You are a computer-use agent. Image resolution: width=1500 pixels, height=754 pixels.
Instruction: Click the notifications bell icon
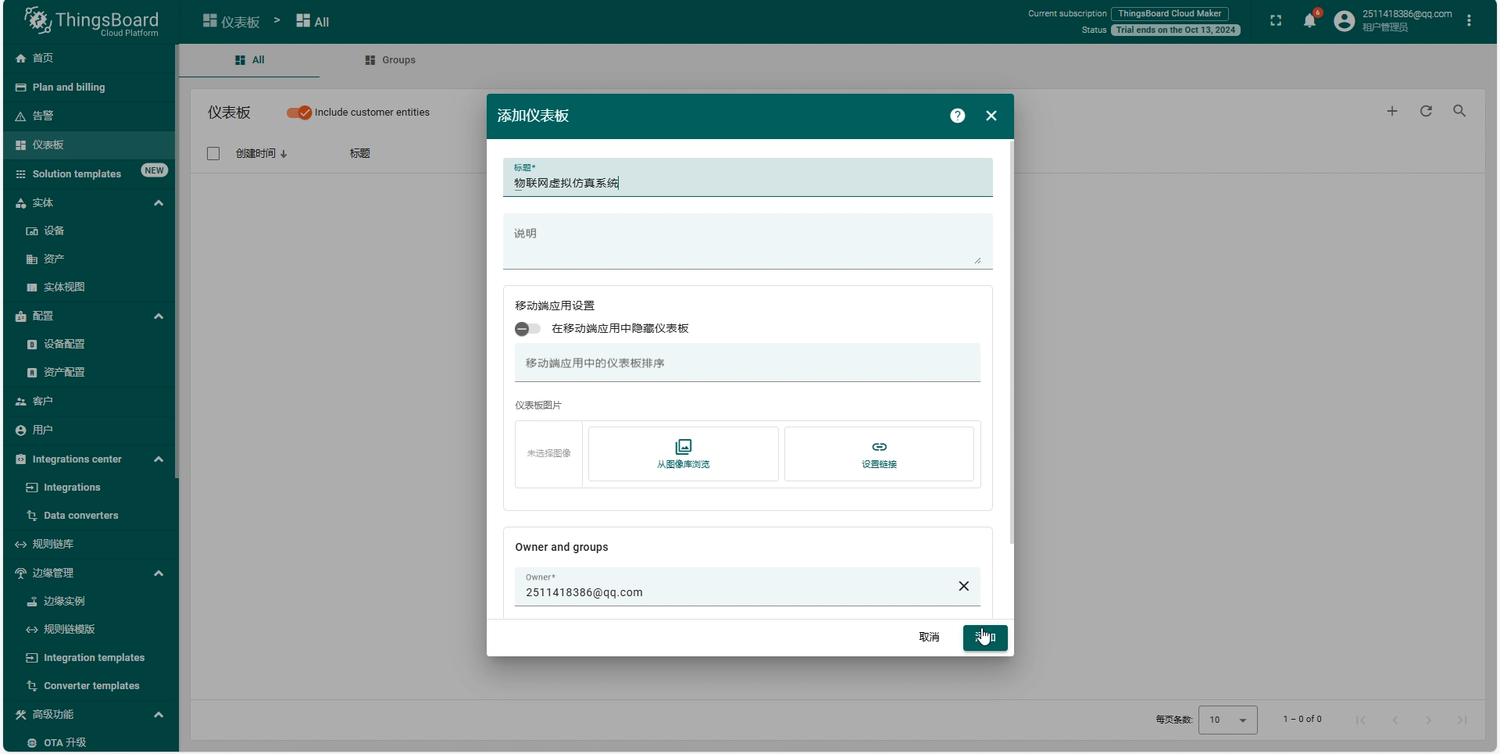pyautogui.click(x=1309, y=21)
